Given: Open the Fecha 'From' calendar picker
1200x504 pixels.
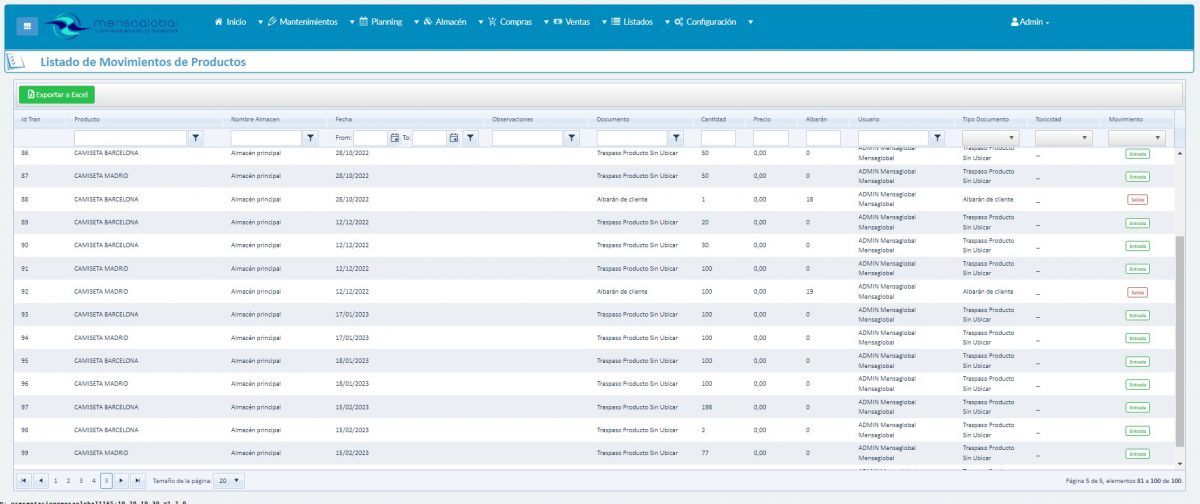Looking at the screenshot, I should tap(394, 138).
